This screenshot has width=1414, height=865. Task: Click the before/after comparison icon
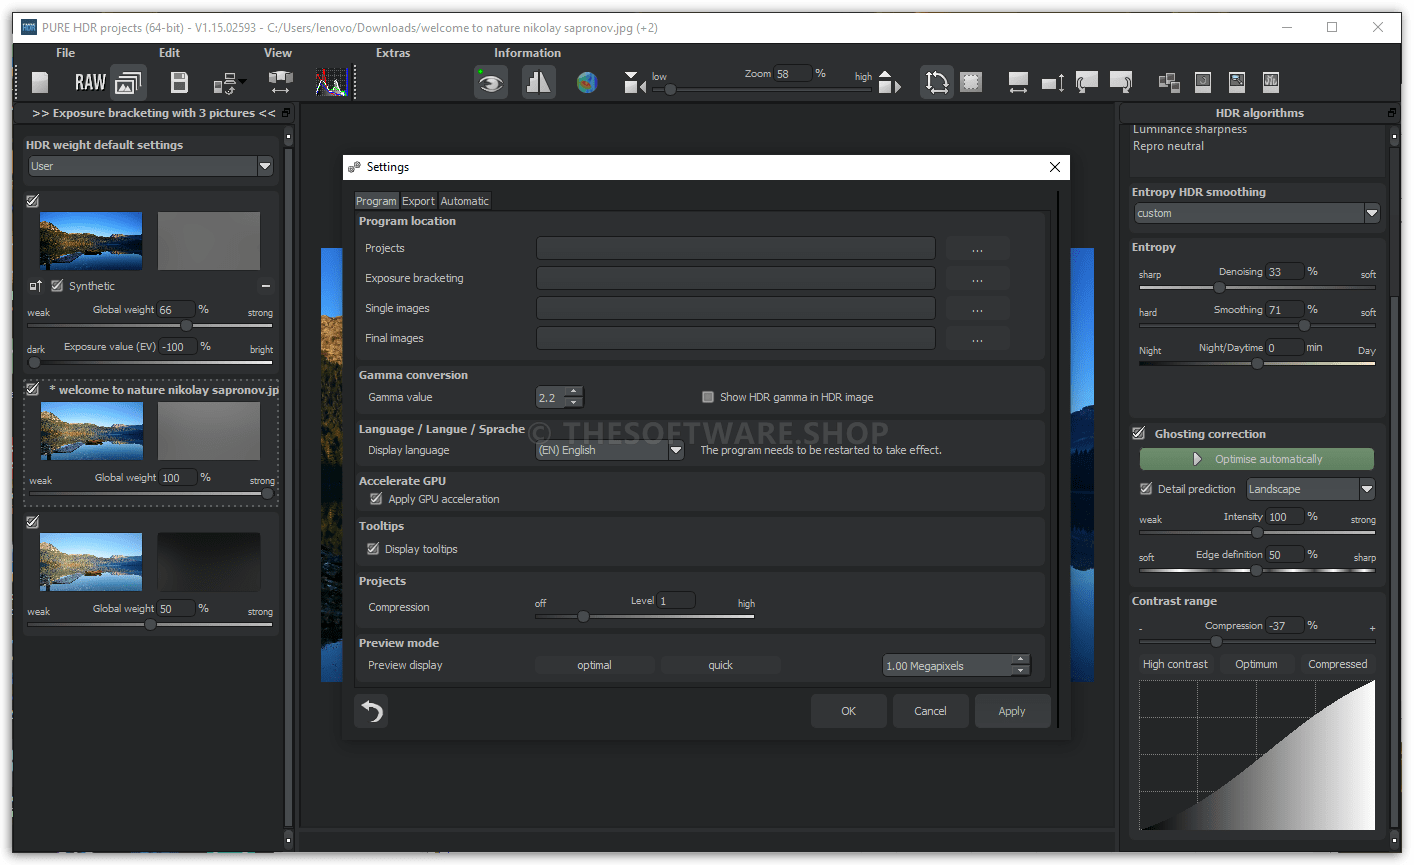(538, 82)
